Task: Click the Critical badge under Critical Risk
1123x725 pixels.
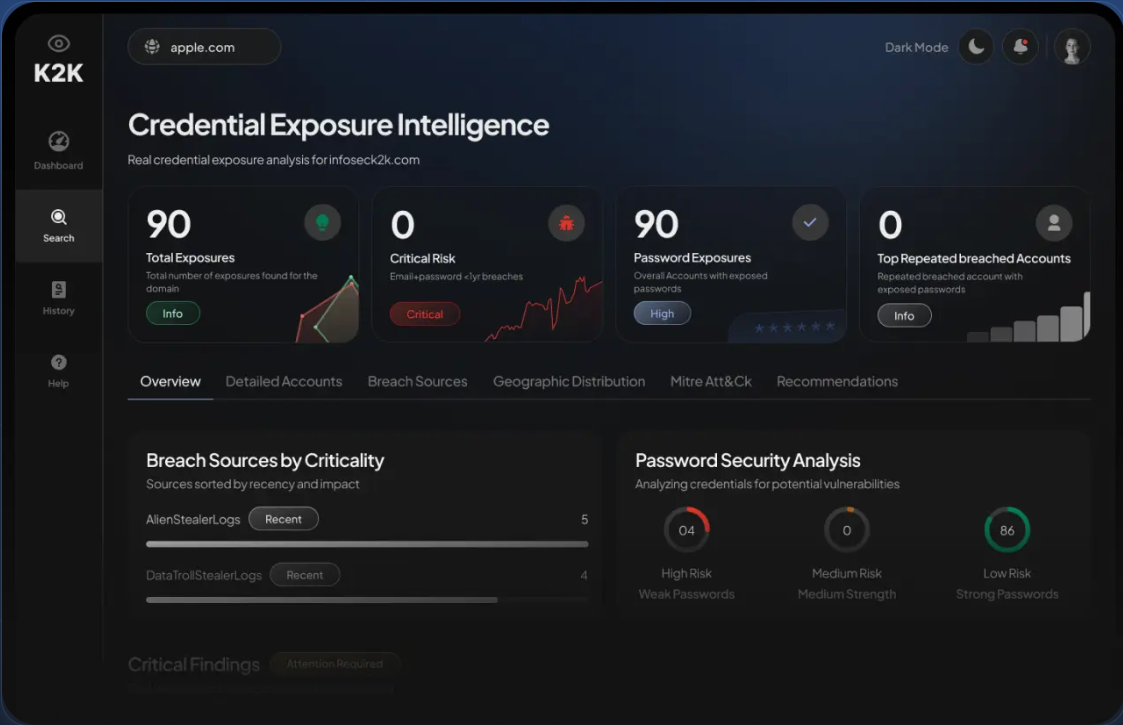Action: 424,313
